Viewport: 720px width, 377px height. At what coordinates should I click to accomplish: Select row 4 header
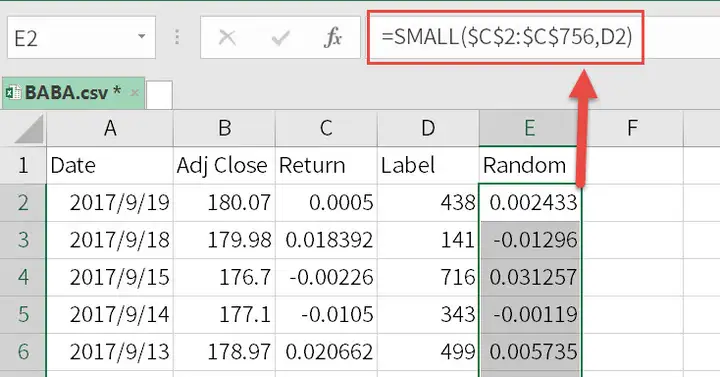click(x=23, y=277)
